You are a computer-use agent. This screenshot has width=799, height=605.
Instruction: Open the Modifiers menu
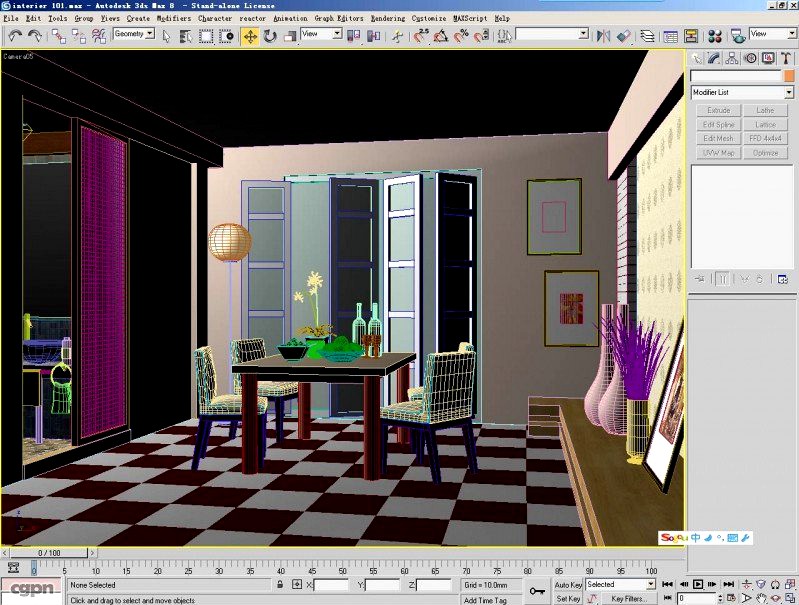(174, 18)
